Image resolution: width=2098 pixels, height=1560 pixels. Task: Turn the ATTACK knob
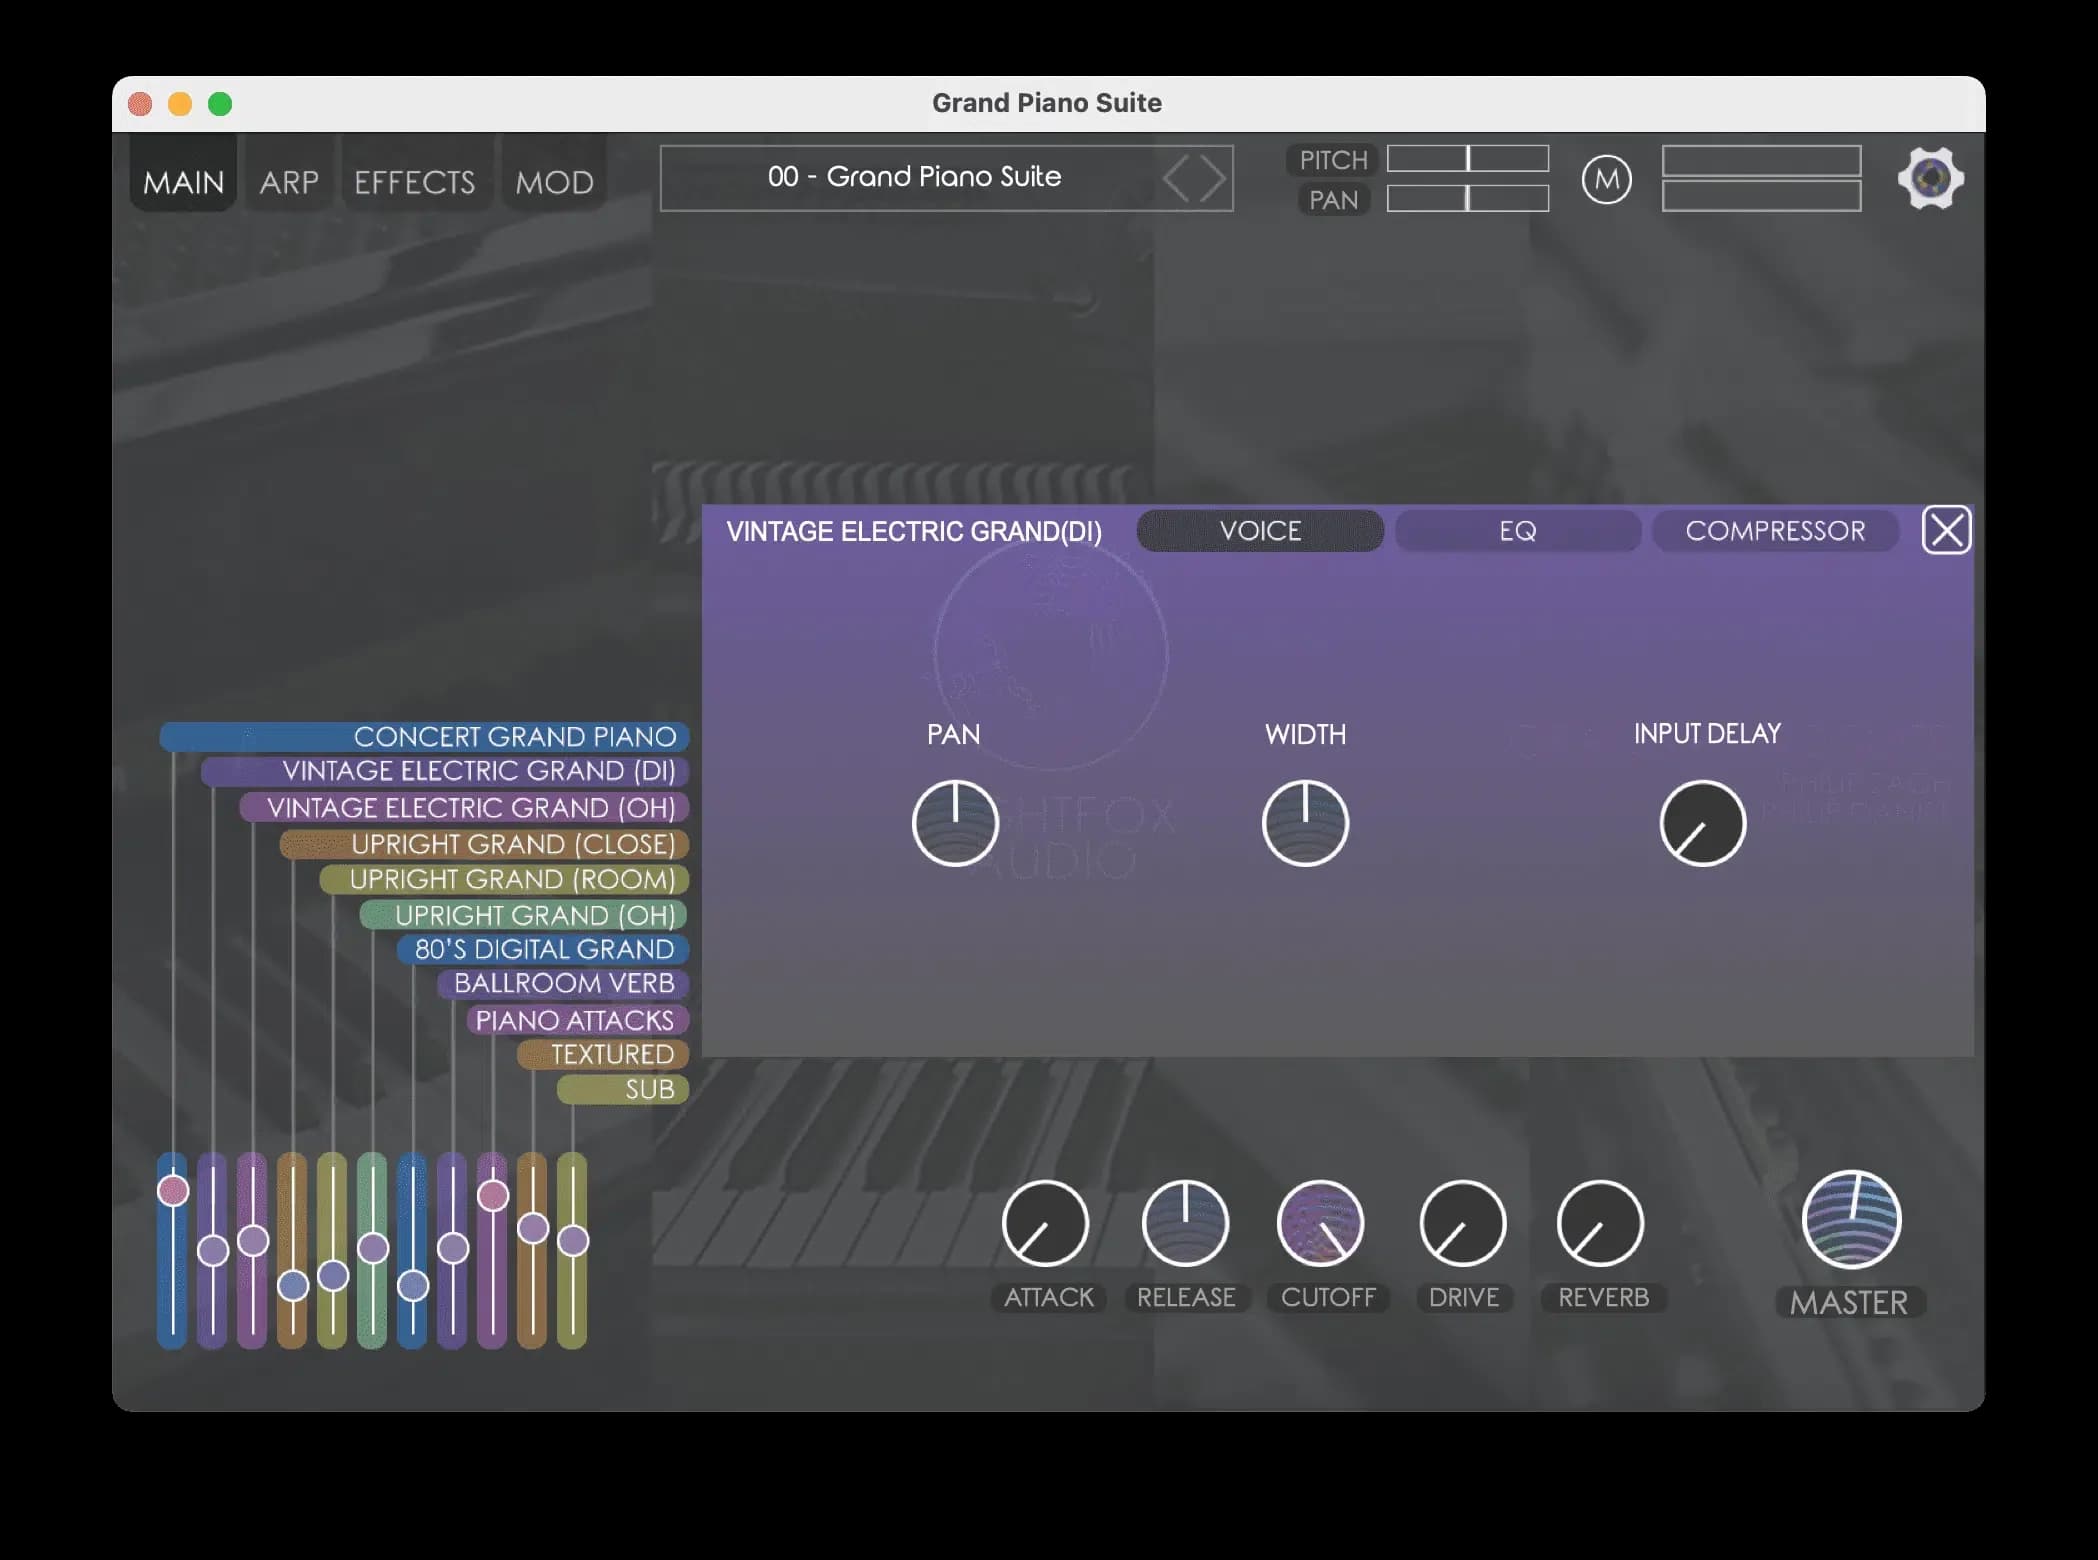pos(1046,1222)
